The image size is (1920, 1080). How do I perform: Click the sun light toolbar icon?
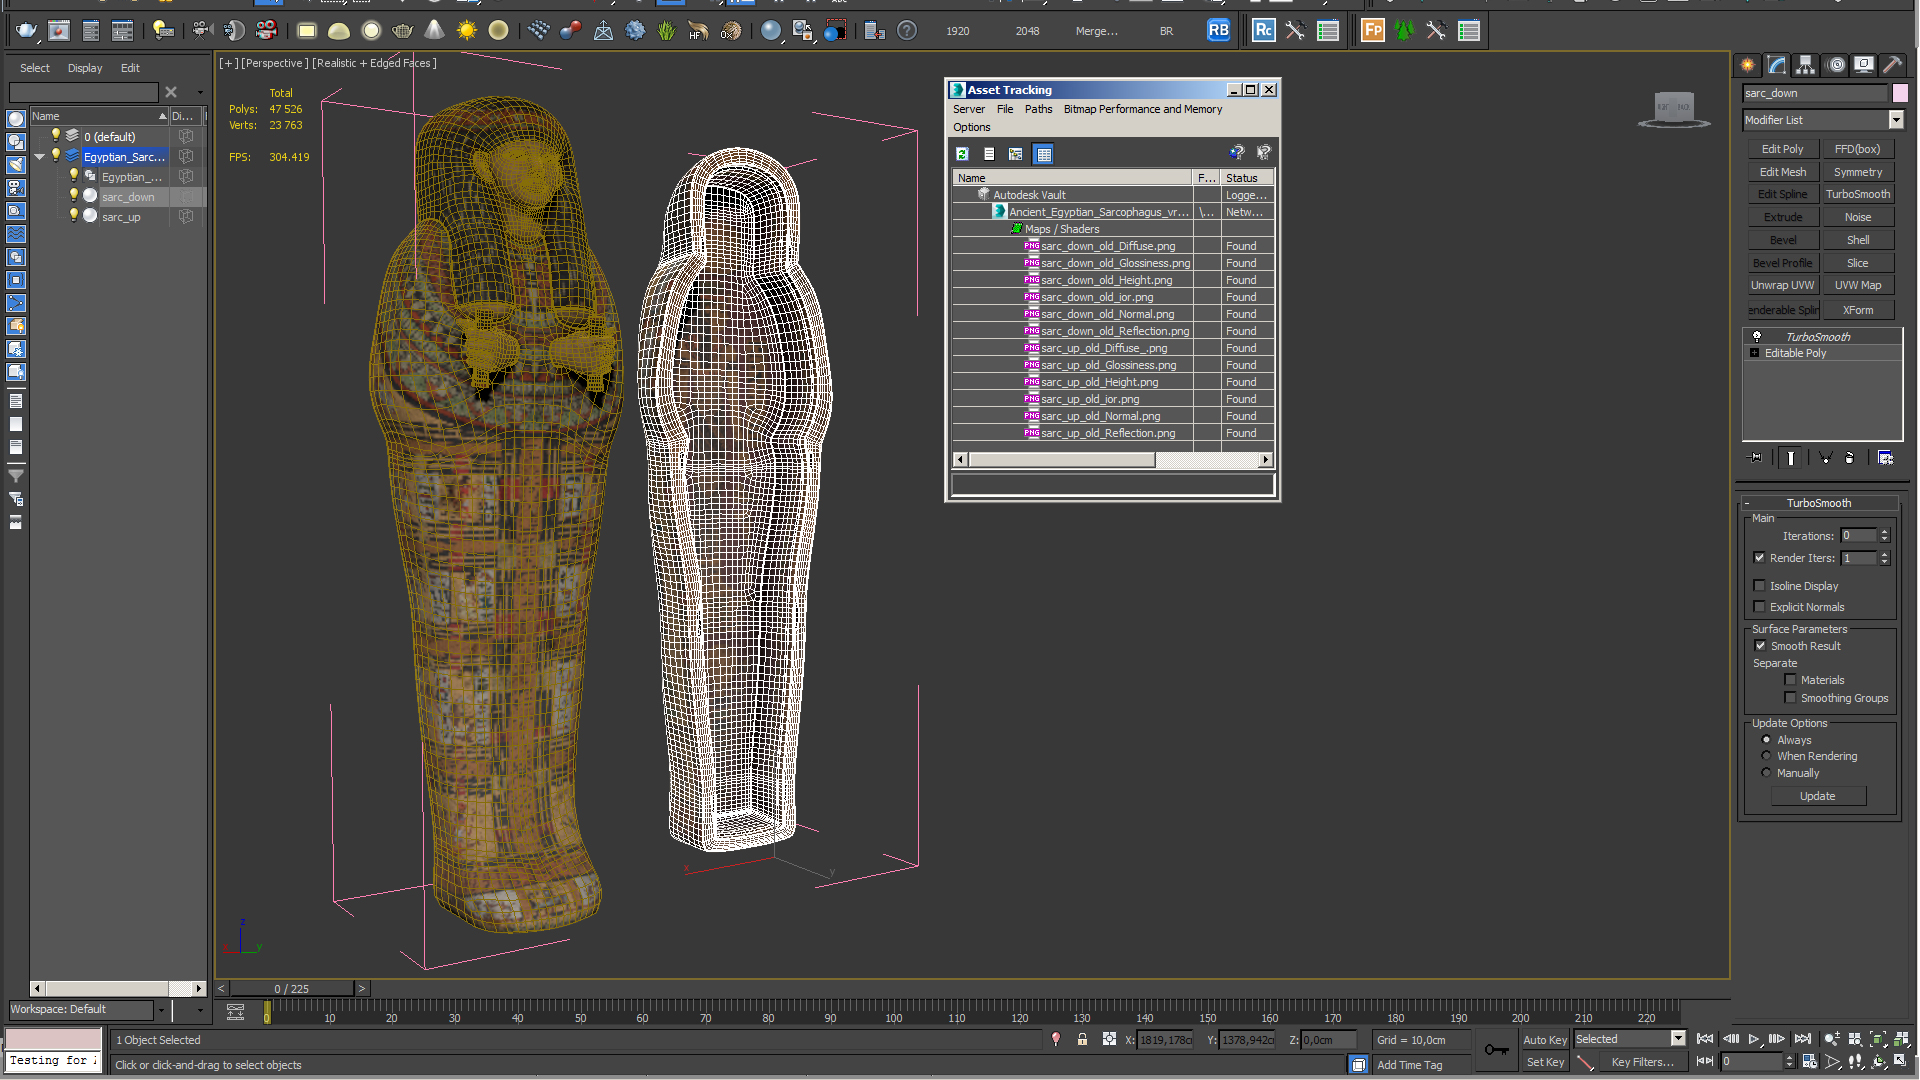[466, 31]
